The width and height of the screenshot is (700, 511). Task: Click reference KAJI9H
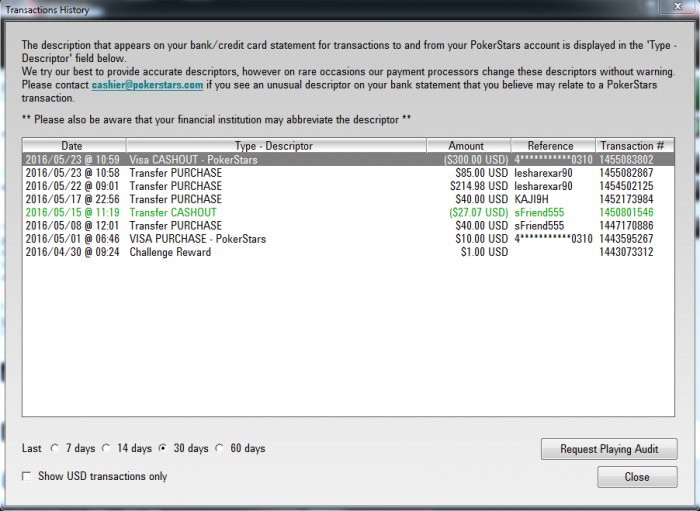(x=531, y=199)
